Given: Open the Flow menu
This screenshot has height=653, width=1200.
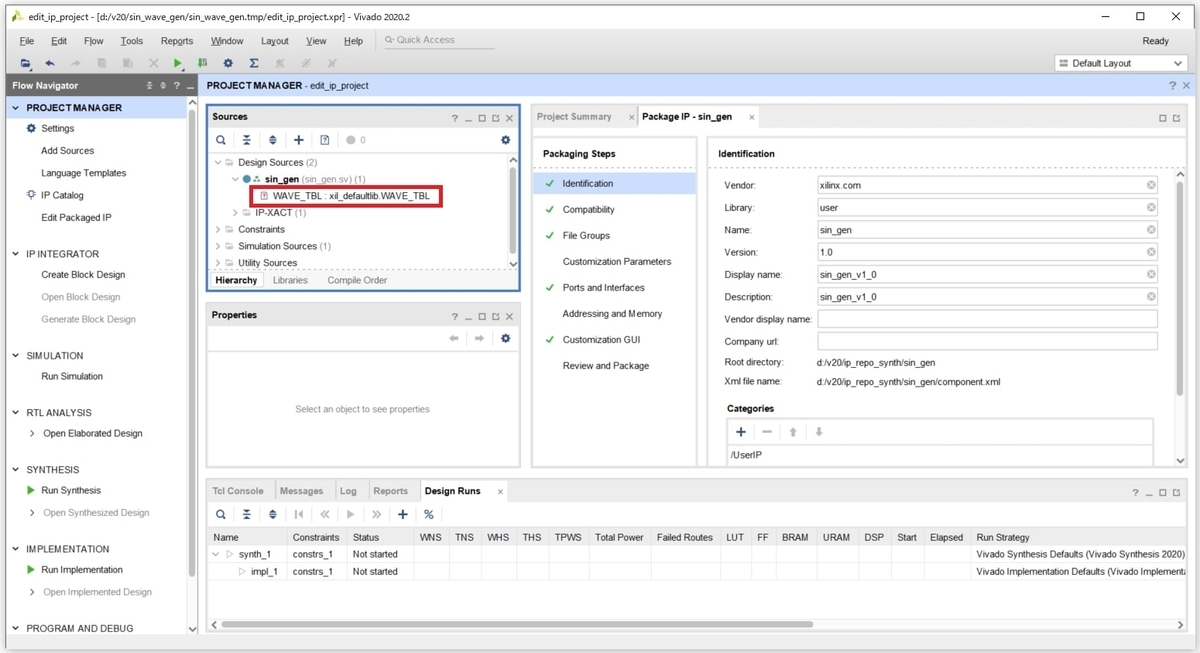Looking at the screenshot, I should pos(93,41).
